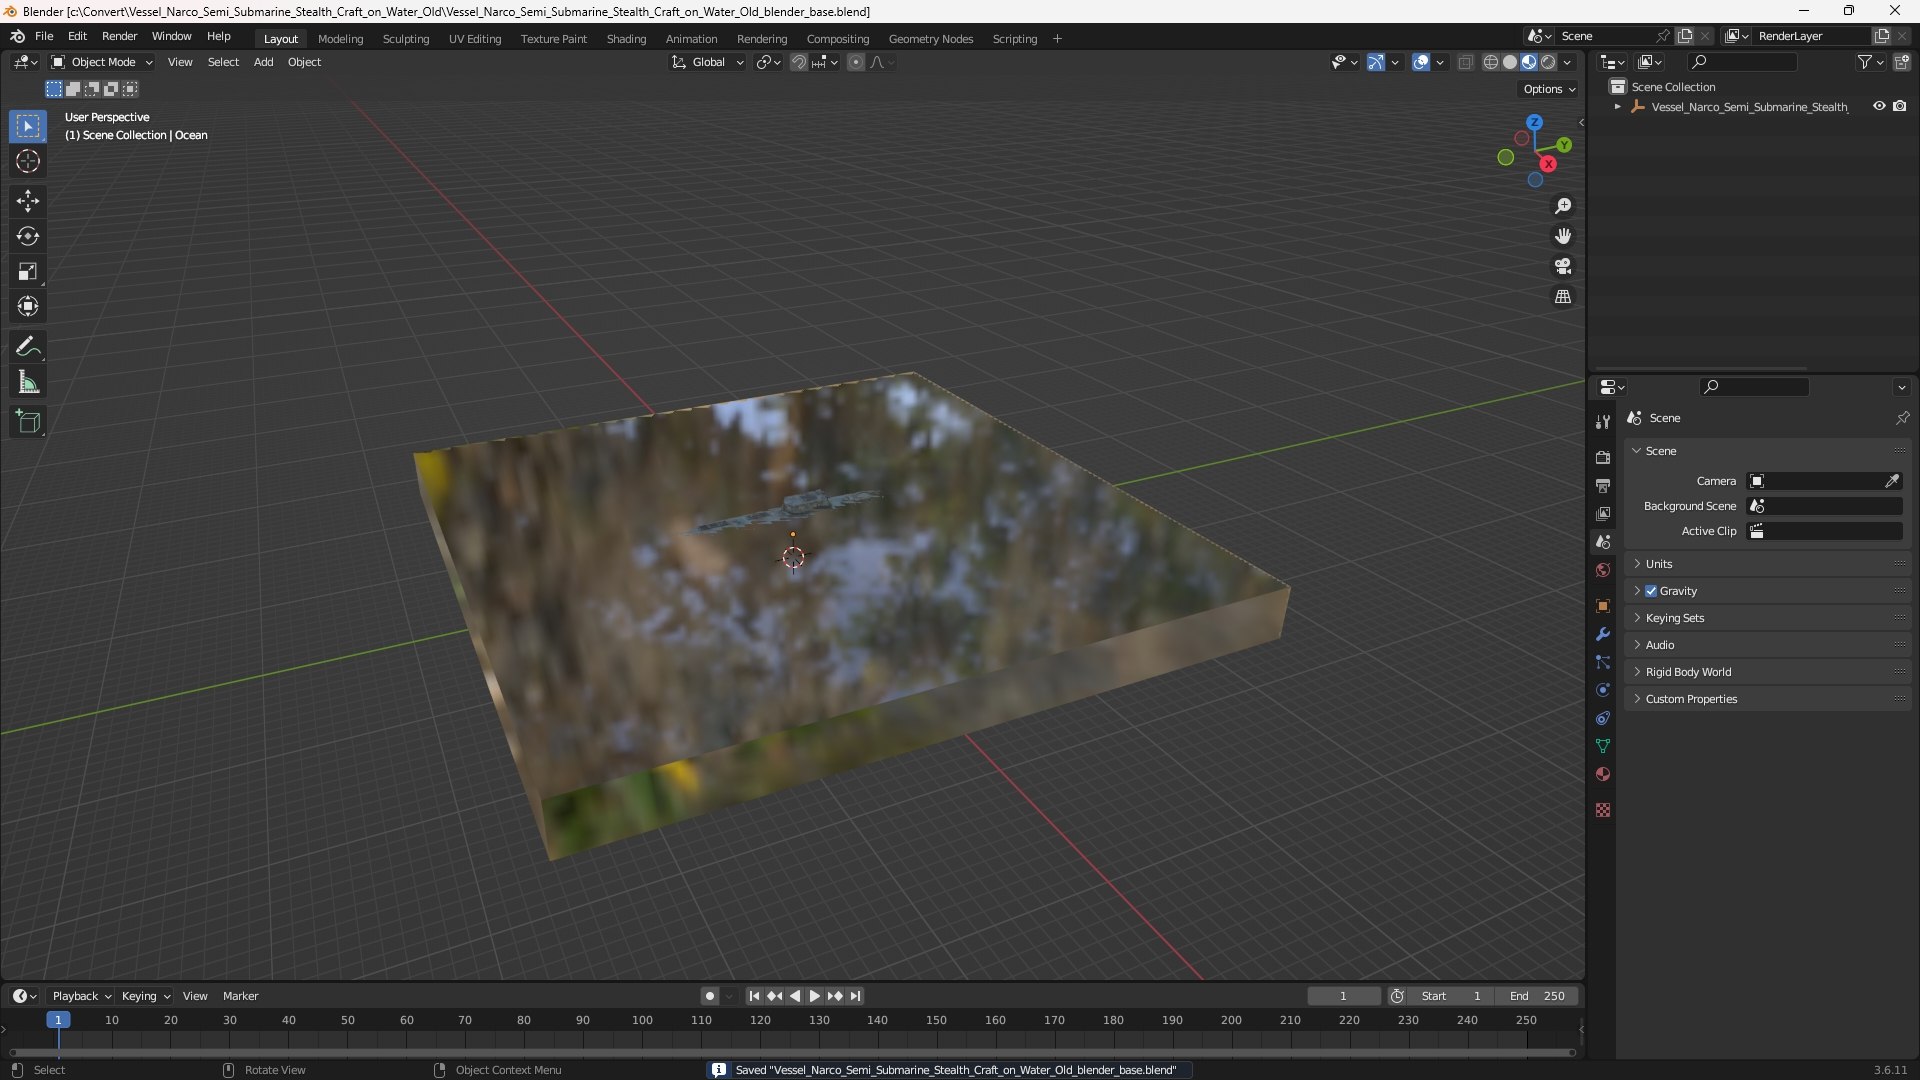Disable Vessel_Narco collection in renders
1920x1080 pixels.
[1900, 106]
